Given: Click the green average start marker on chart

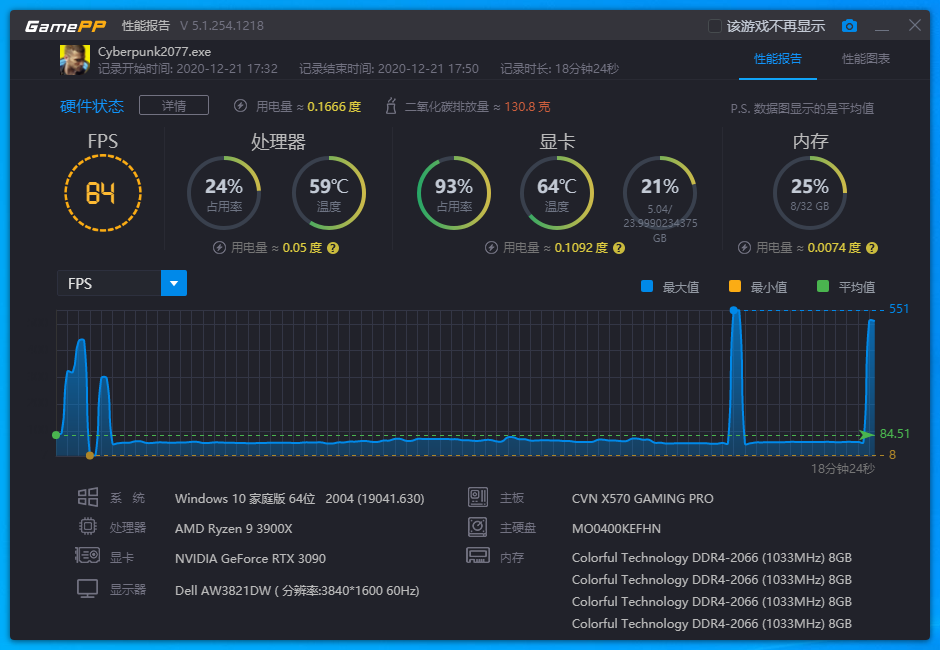Looking at the screenshot, I should (x=56, y=435).
